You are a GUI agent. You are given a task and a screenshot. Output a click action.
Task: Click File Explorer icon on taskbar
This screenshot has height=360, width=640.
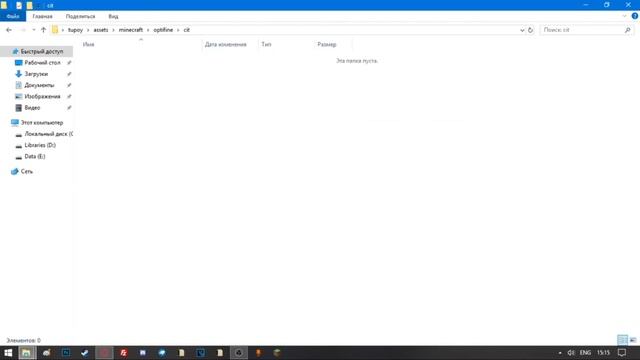point(27,353)
